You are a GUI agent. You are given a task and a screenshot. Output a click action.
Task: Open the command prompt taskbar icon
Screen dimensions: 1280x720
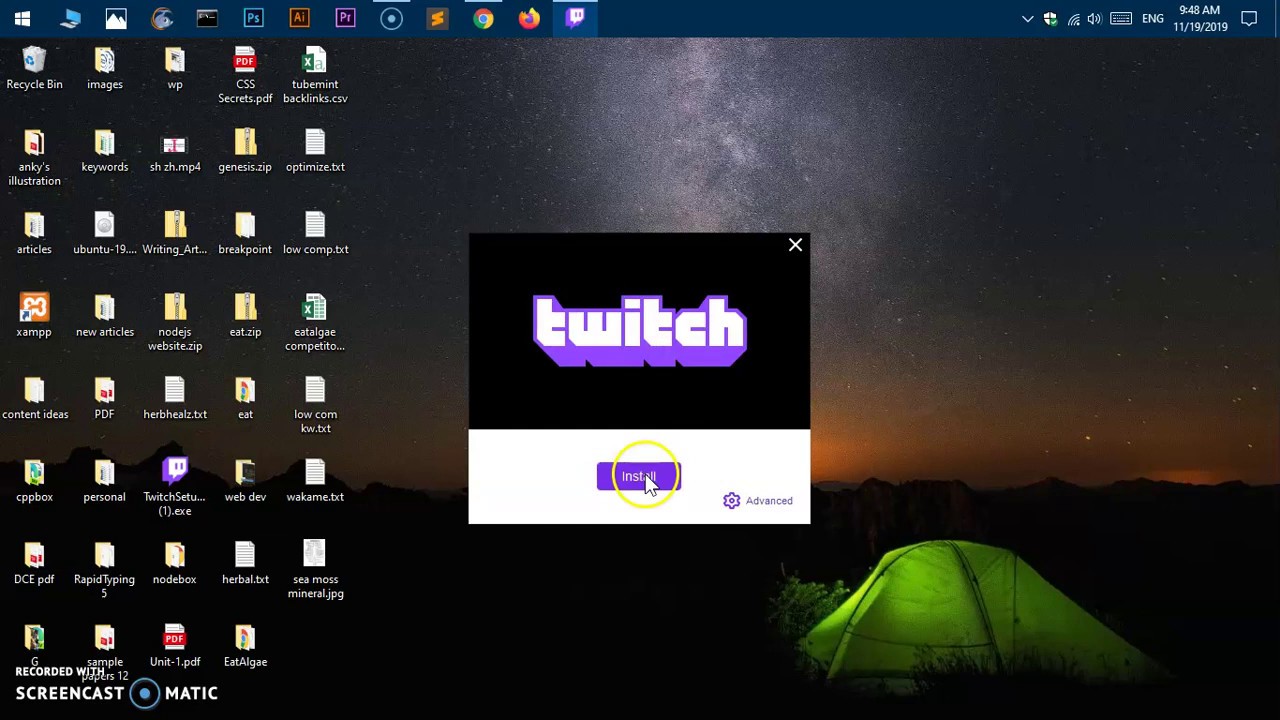coord(207,18)
